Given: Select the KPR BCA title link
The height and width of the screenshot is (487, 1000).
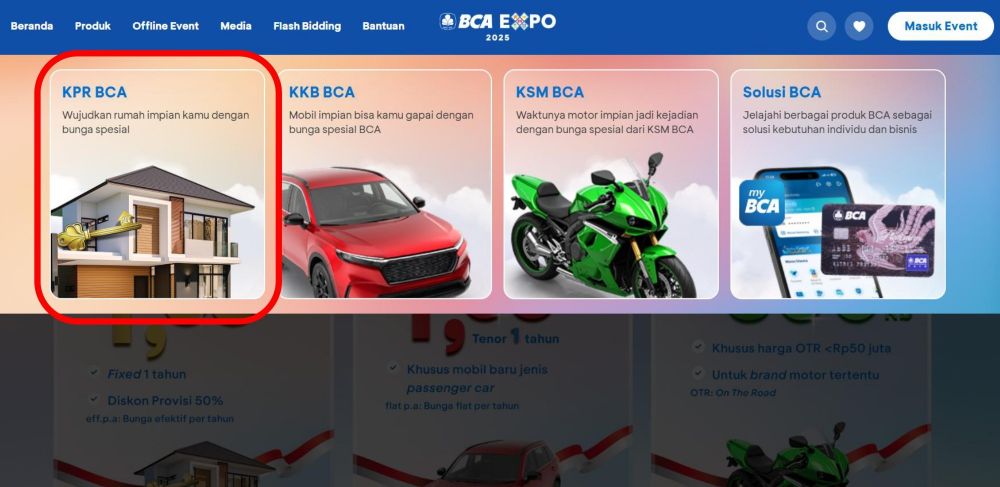Looking at the screenshot, I should [94, 92].
